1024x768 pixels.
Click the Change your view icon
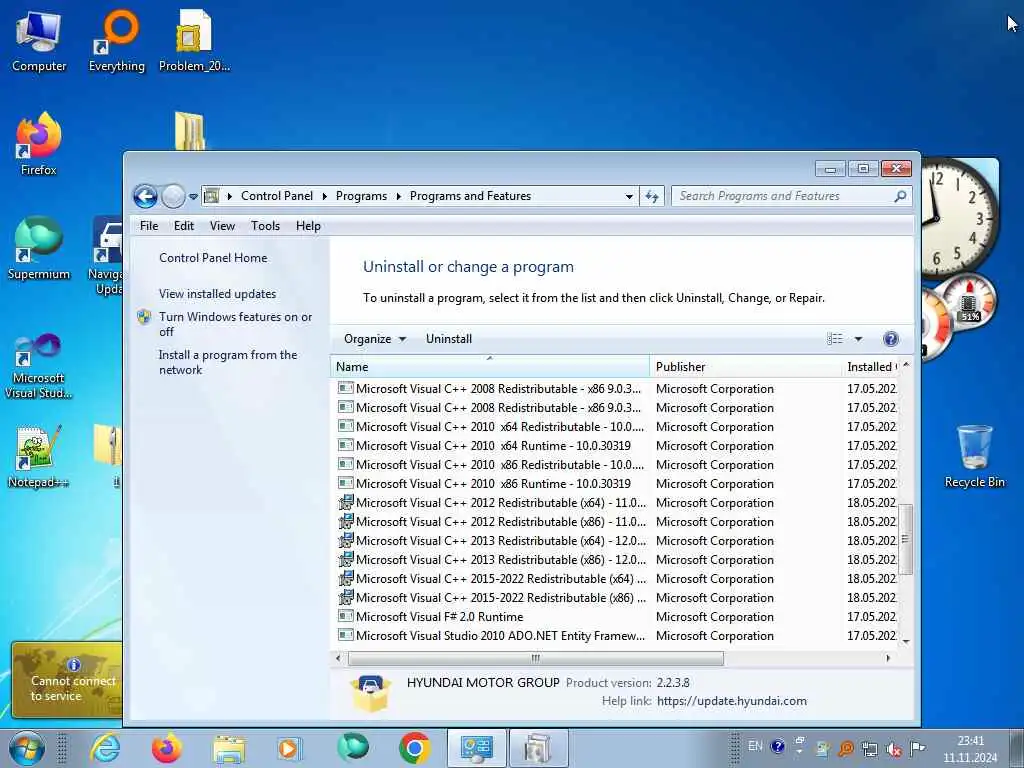tap(835, 339)
